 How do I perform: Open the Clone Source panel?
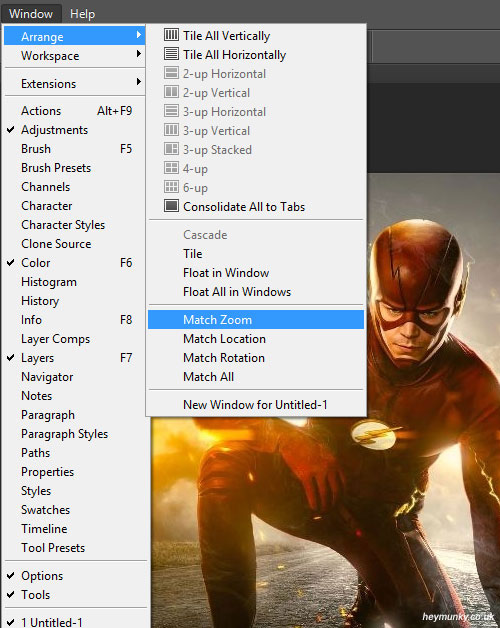(75, 244)
